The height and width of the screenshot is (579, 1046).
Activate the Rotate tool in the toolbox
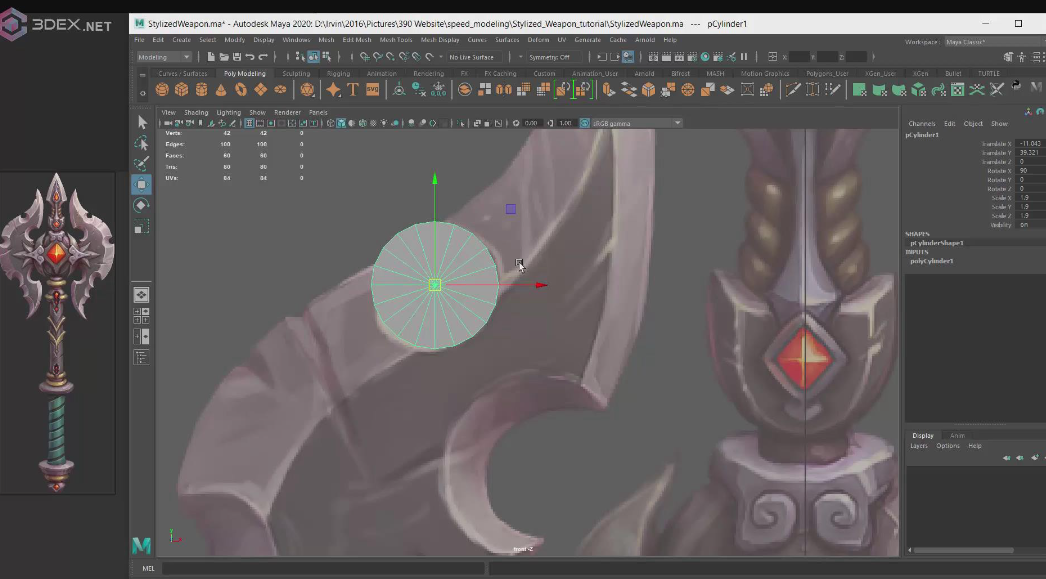pos(141,206)
